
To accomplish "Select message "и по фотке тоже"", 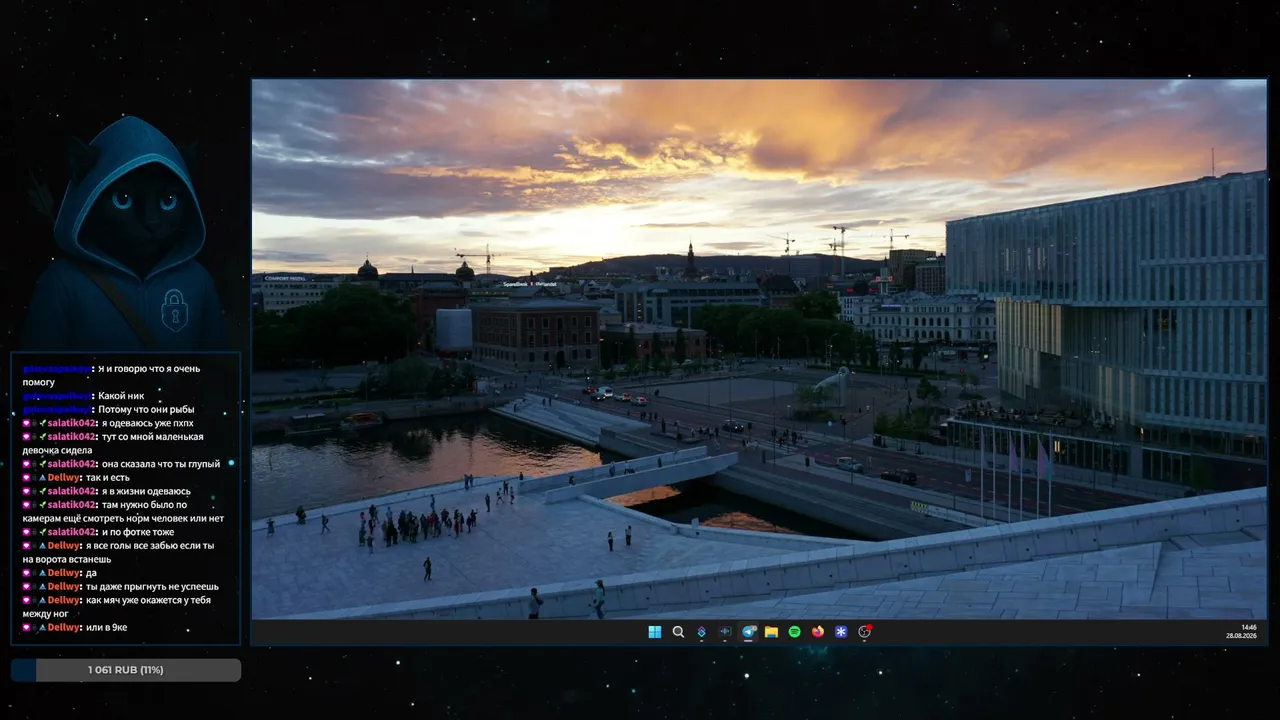I will point(138,532).
